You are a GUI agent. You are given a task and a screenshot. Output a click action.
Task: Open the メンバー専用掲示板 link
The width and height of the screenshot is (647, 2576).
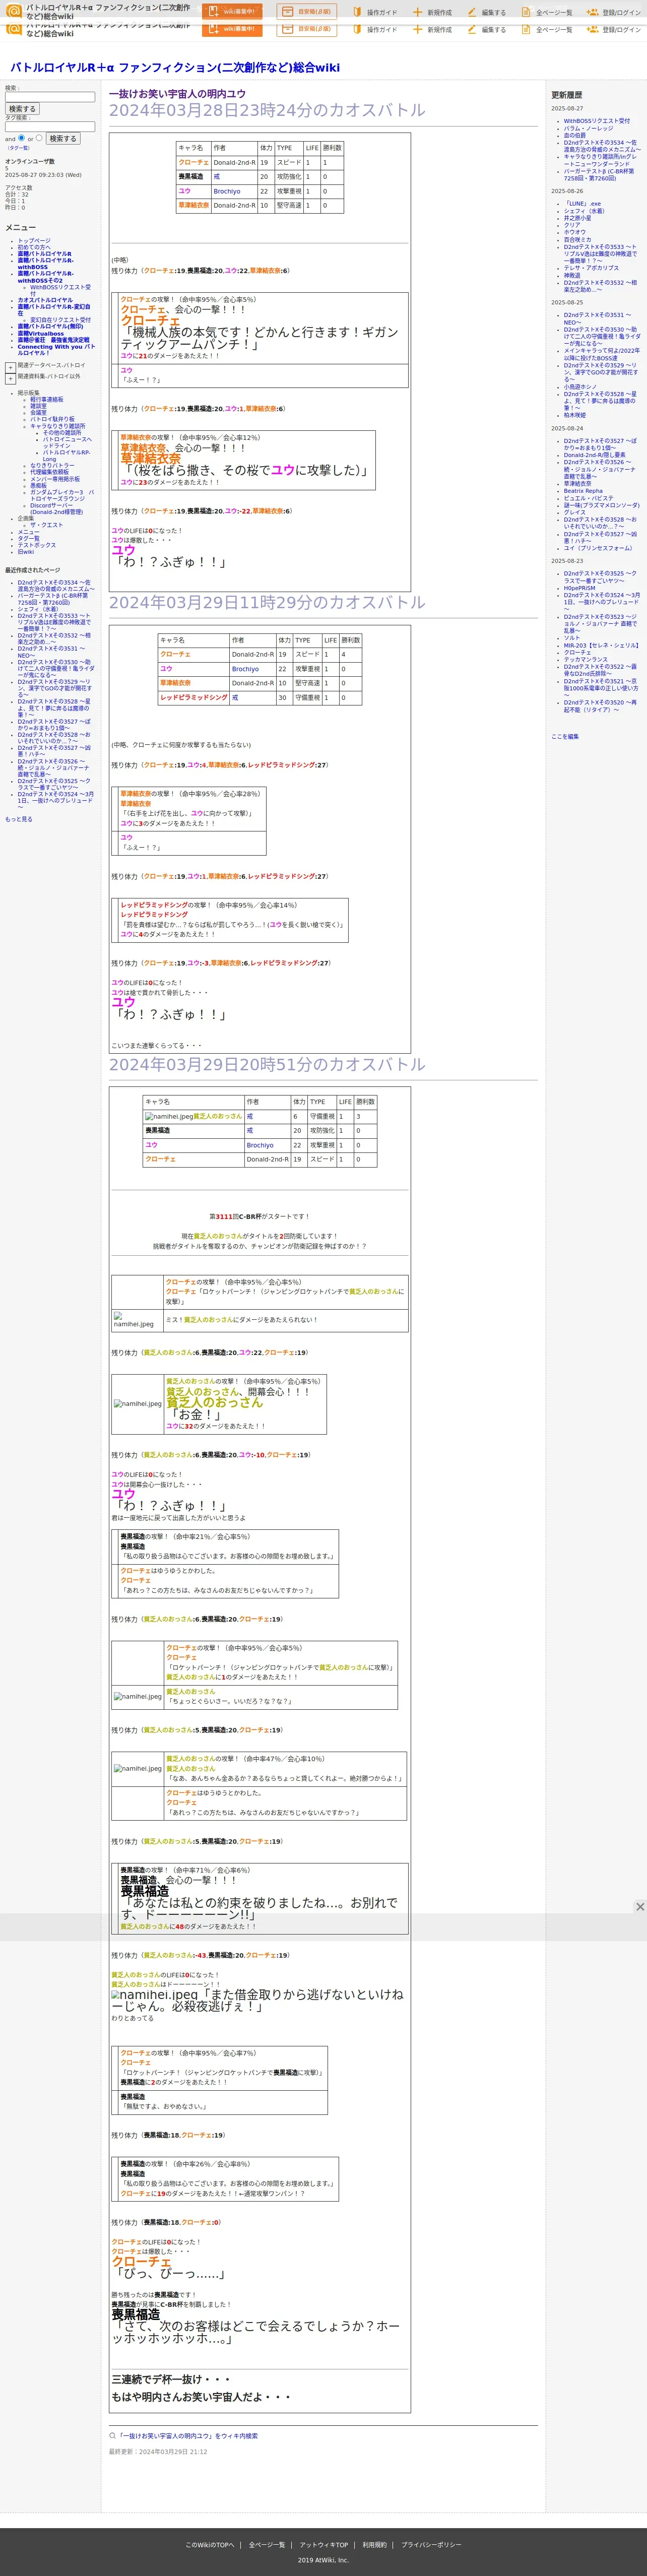55,479
